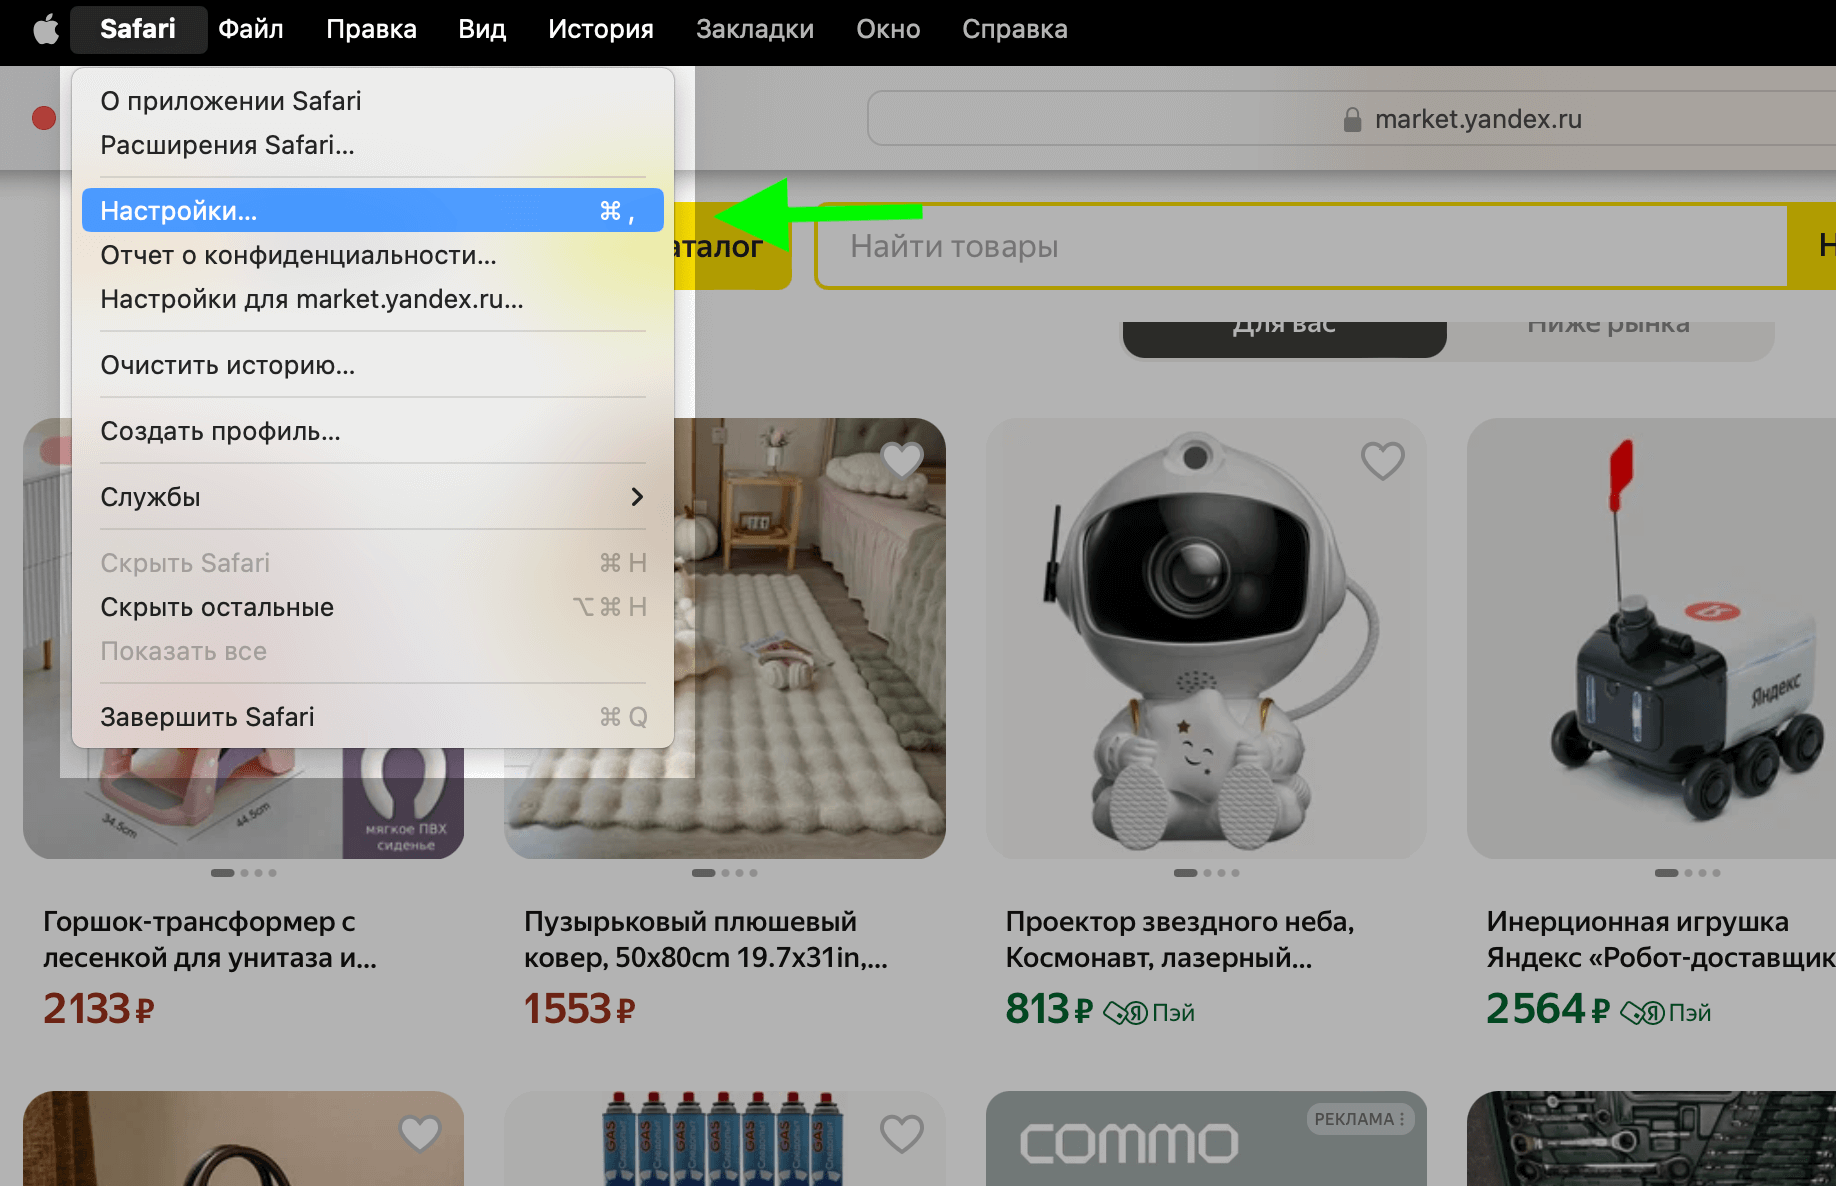
Task: Focus the Найти товары search field
Action: coord(1301,247)
